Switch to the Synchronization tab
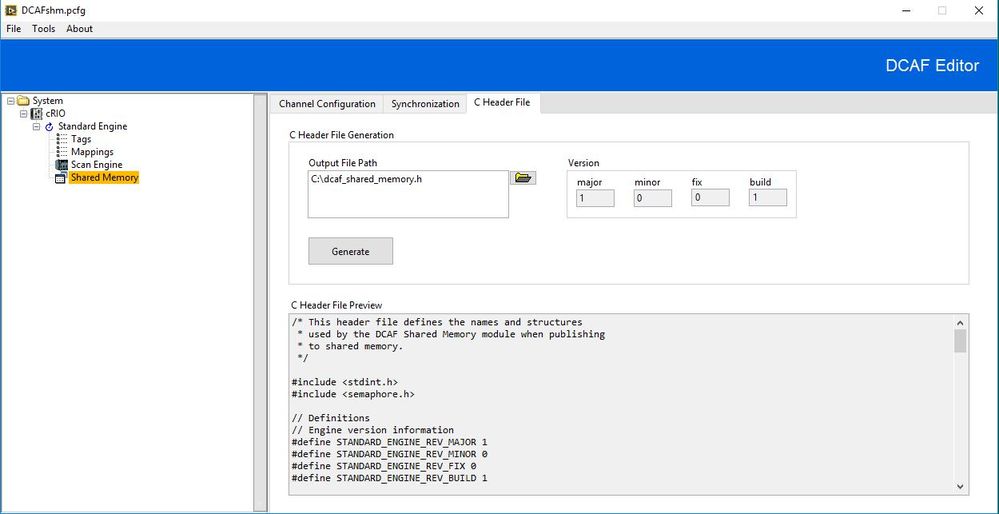 coord(425,104)
